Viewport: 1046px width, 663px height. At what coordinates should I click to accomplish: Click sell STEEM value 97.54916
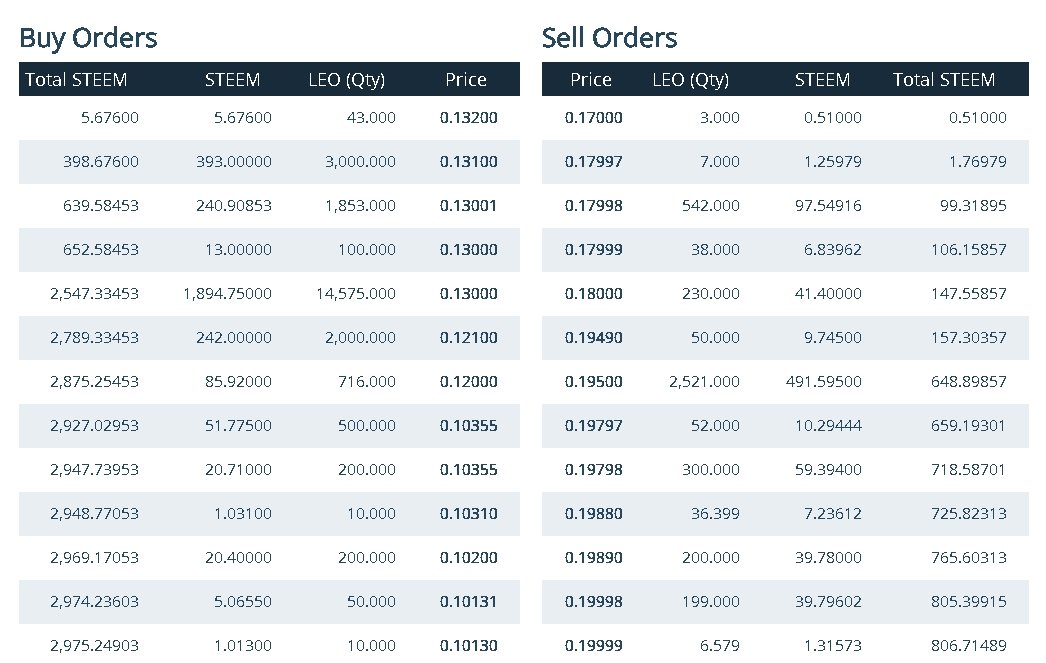click(828, 206)
